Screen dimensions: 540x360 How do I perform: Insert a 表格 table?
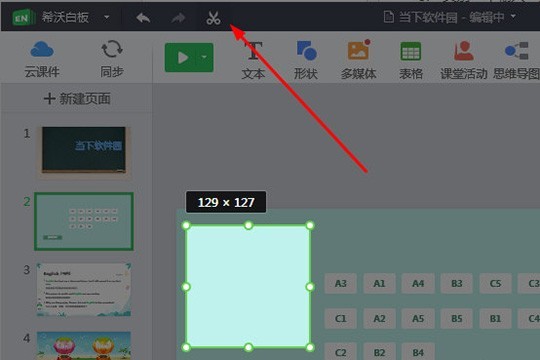411,60
